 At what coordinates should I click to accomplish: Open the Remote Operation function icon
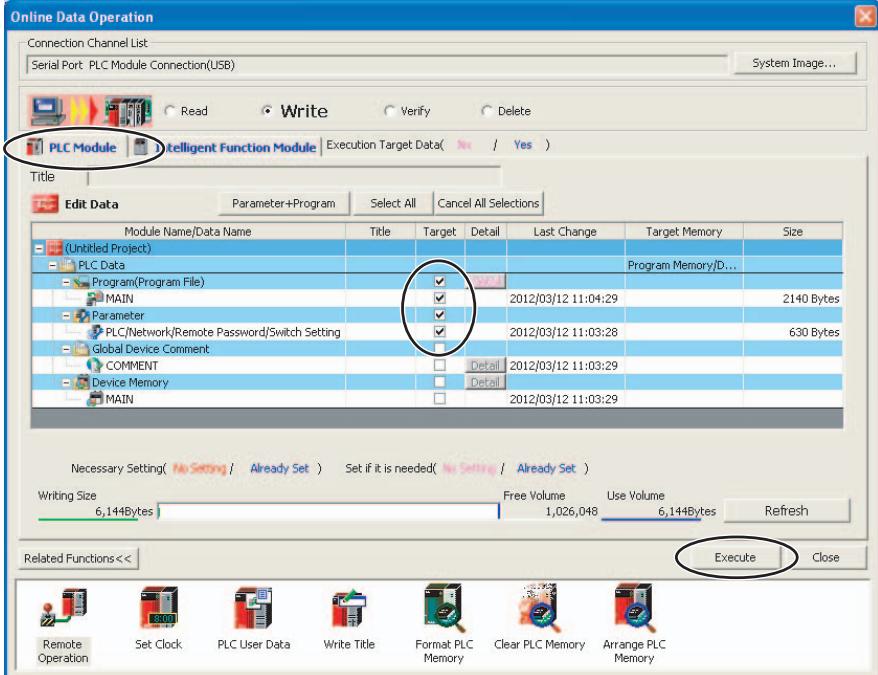click(64, 608)
